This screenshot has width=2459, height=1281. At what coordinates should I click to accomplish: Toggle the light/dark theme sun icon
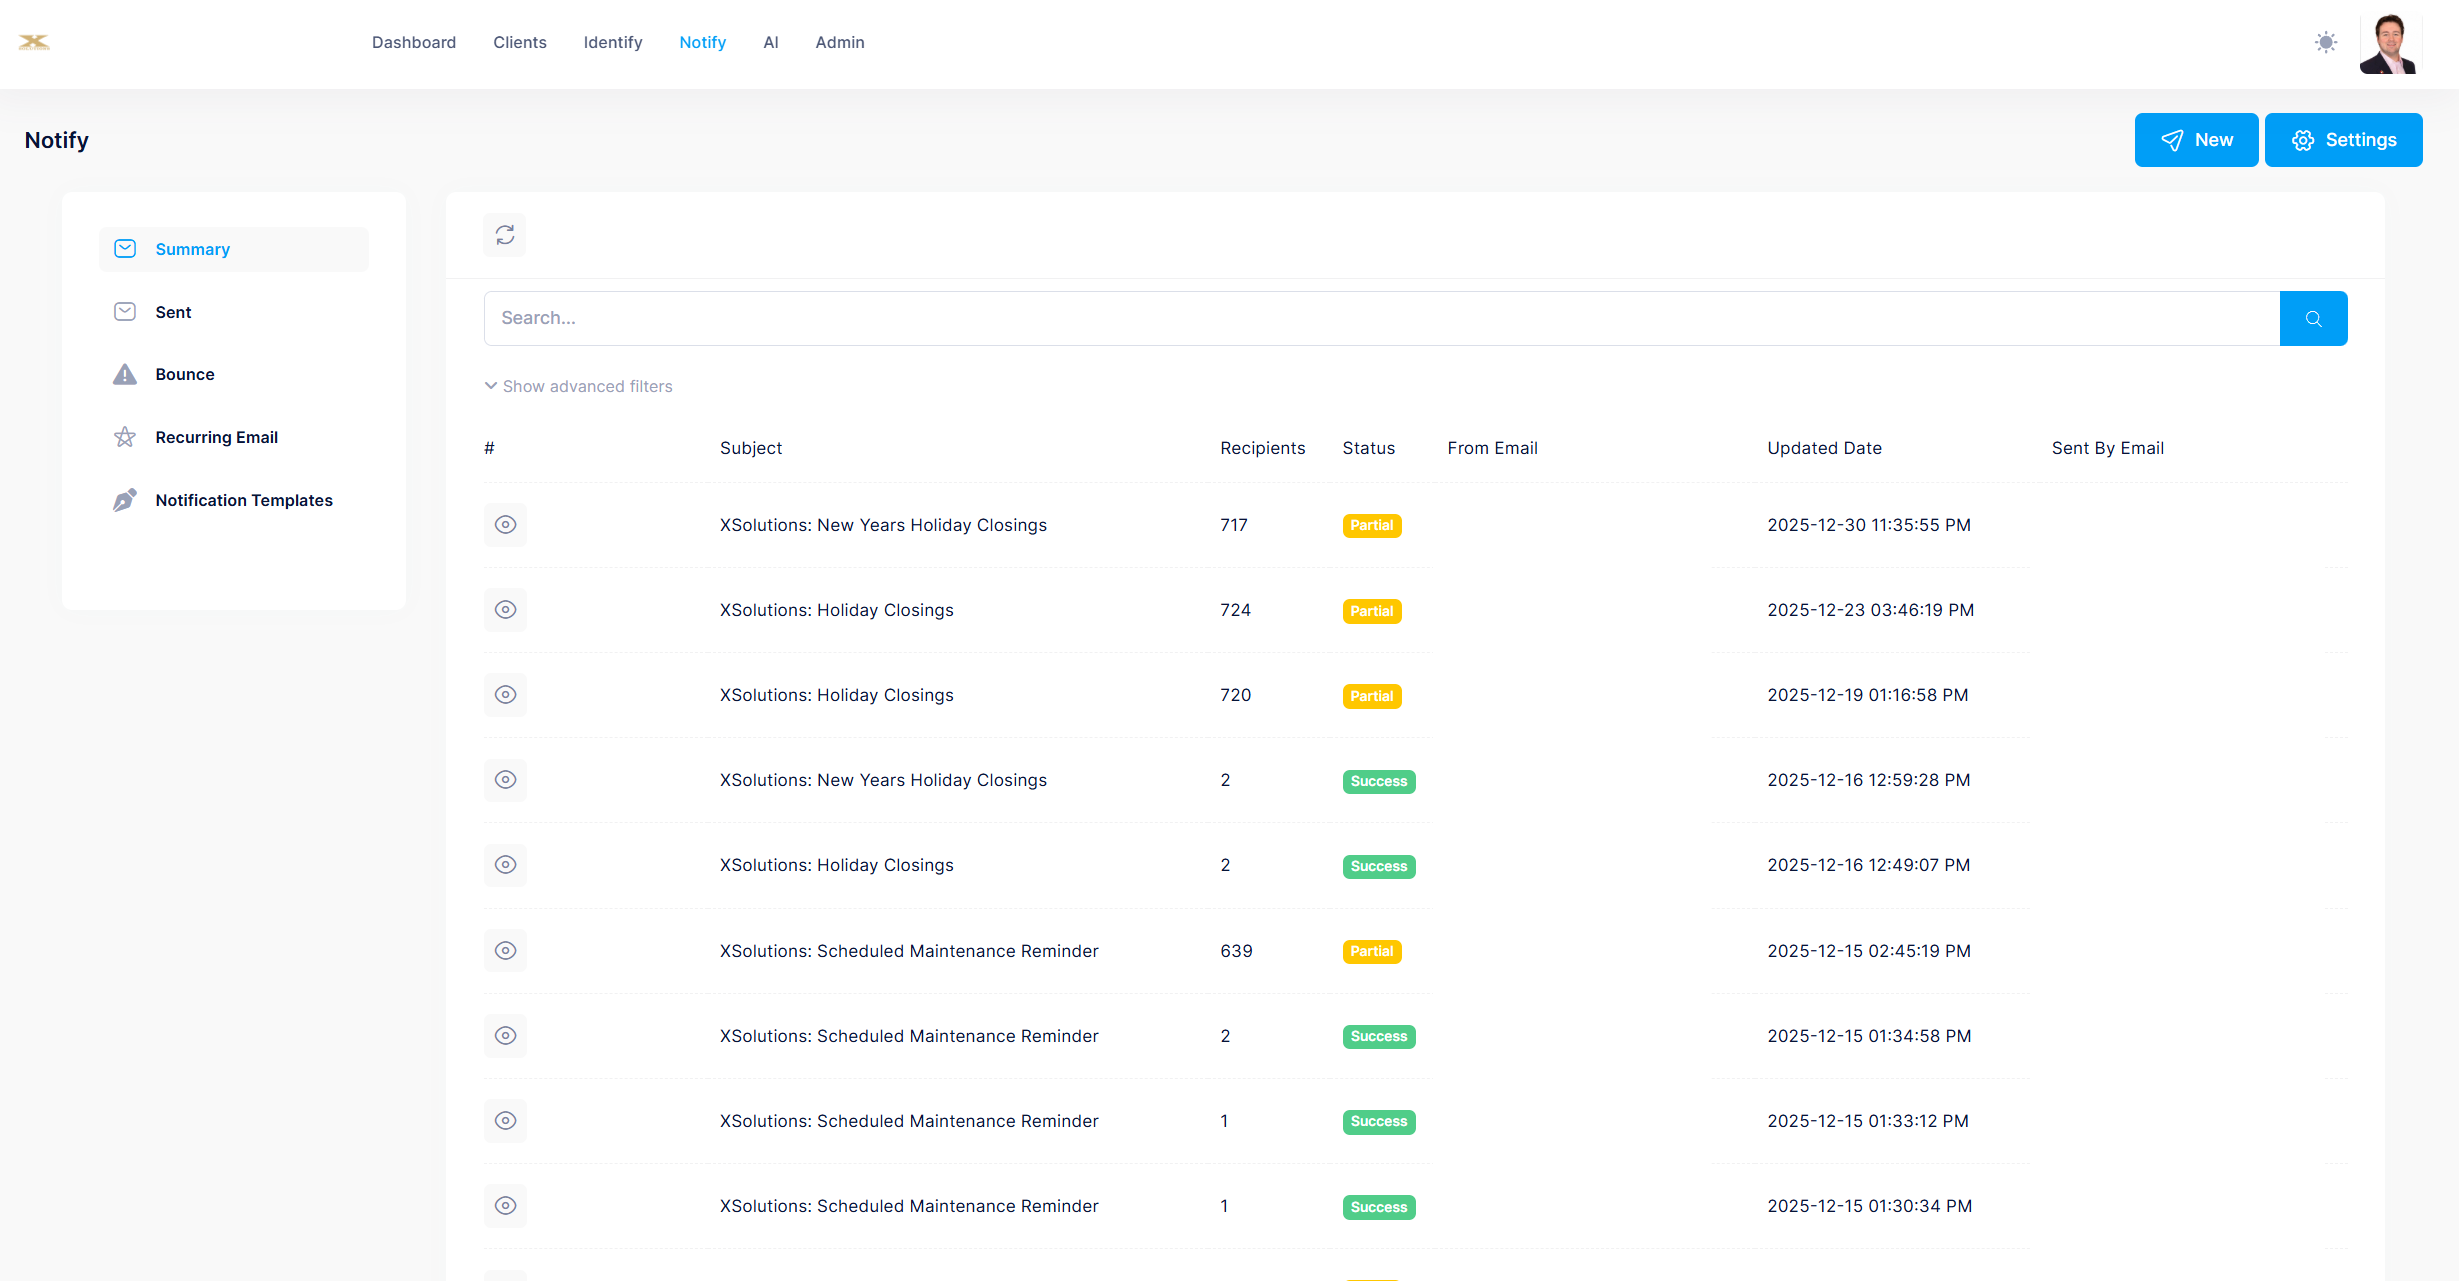2326,42
